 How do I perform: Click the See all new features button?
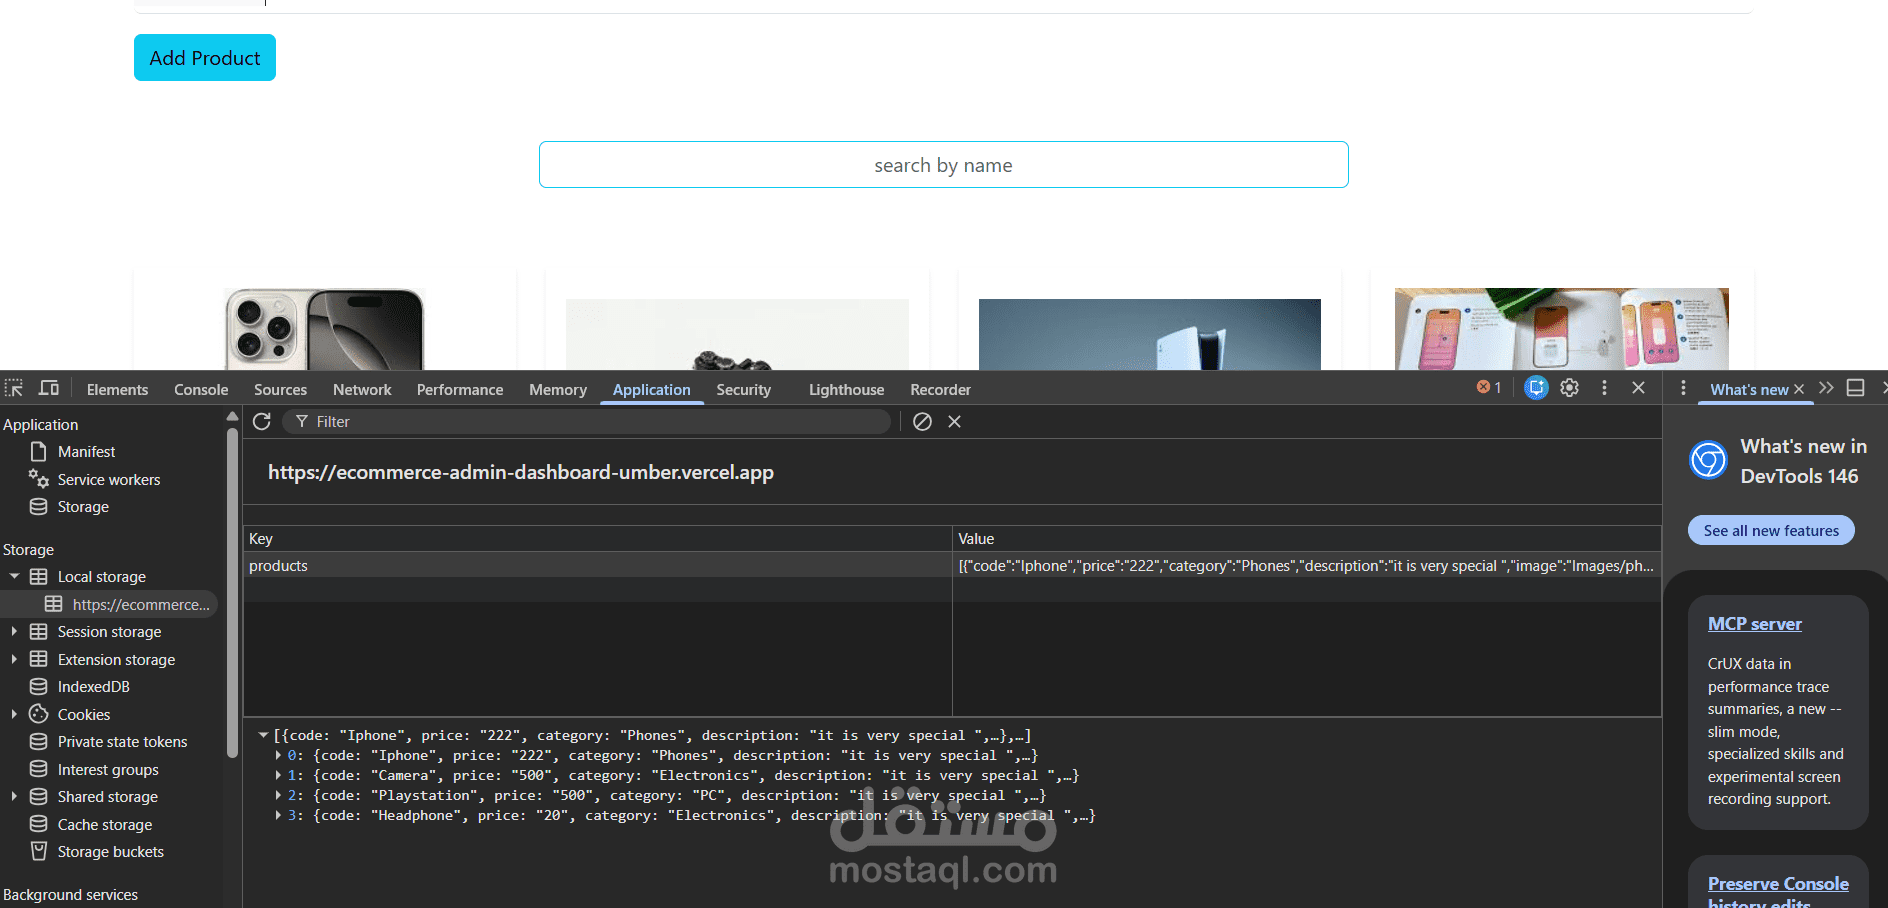[1771, 531]
